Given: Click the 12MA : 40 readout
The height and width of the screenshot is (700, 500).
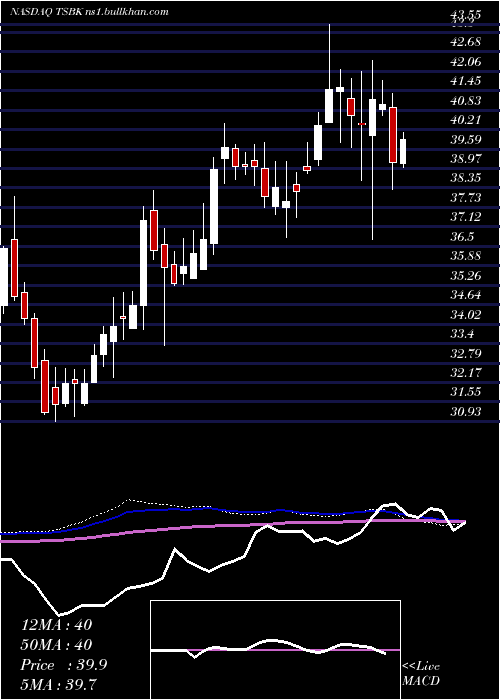Looking at the screenshot, I should click(x=56, y=625).
